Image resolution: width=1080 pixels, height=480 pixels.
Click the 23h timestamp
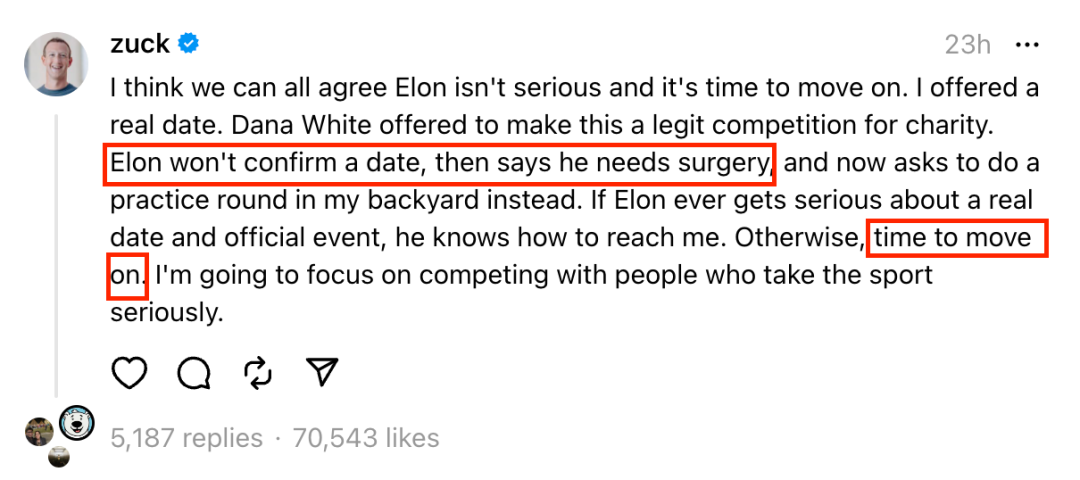(967, 45)
